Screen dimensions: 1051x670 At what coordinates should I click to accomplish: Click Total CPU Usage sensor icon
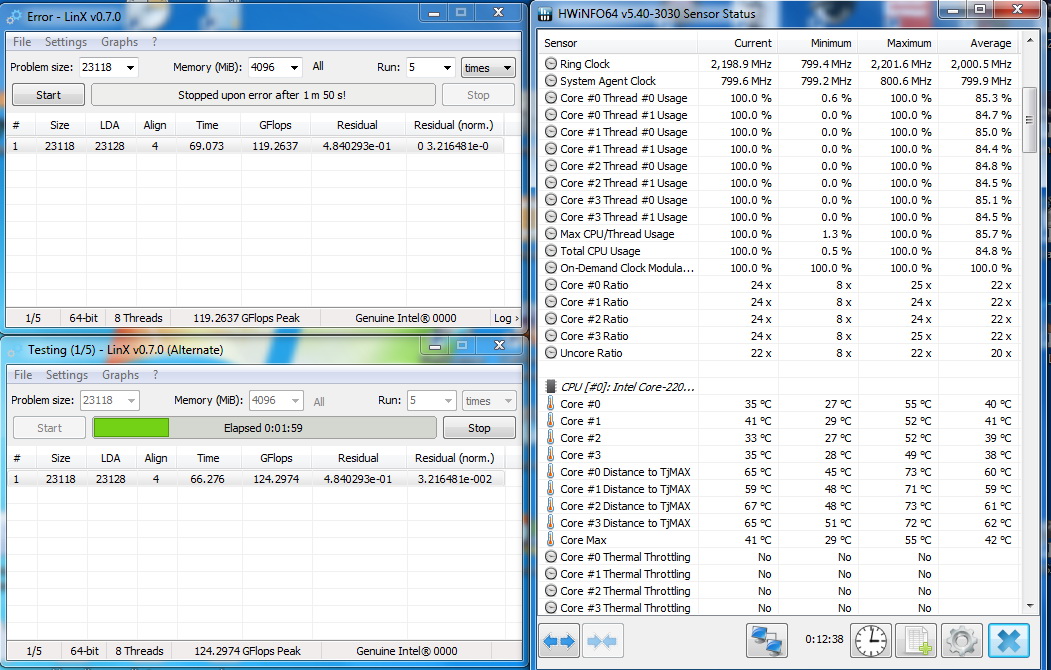[551, 251]
